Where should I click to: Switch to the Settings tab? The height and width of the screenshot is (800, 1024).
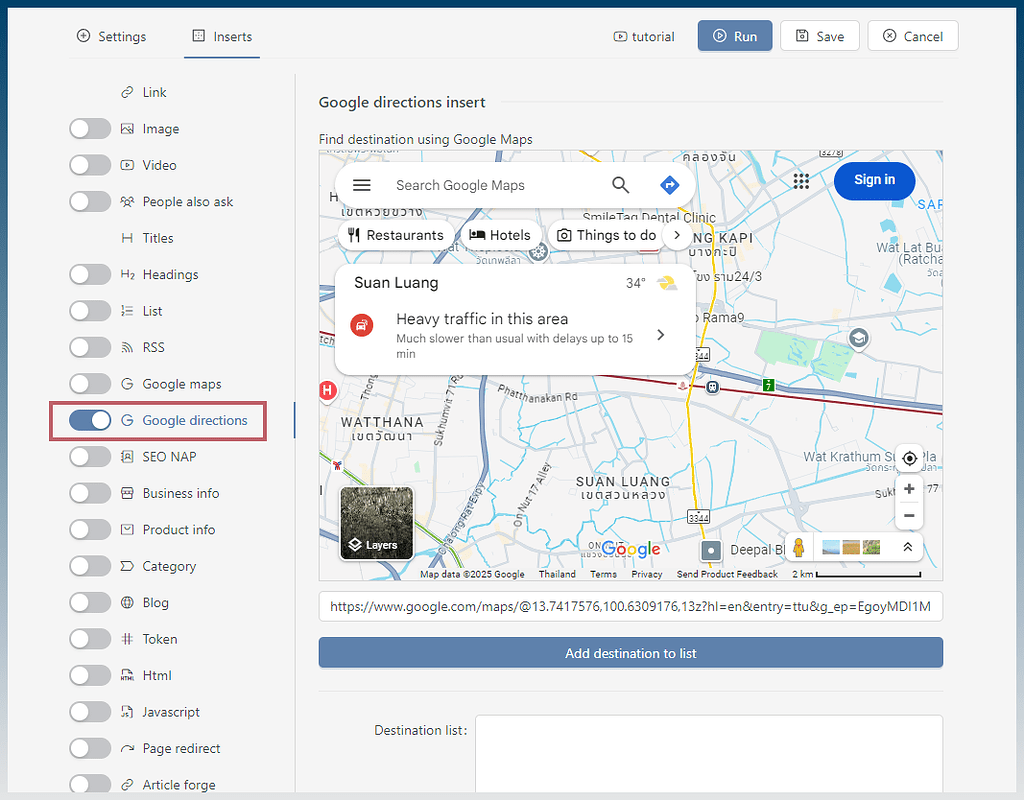coord(111,36)
